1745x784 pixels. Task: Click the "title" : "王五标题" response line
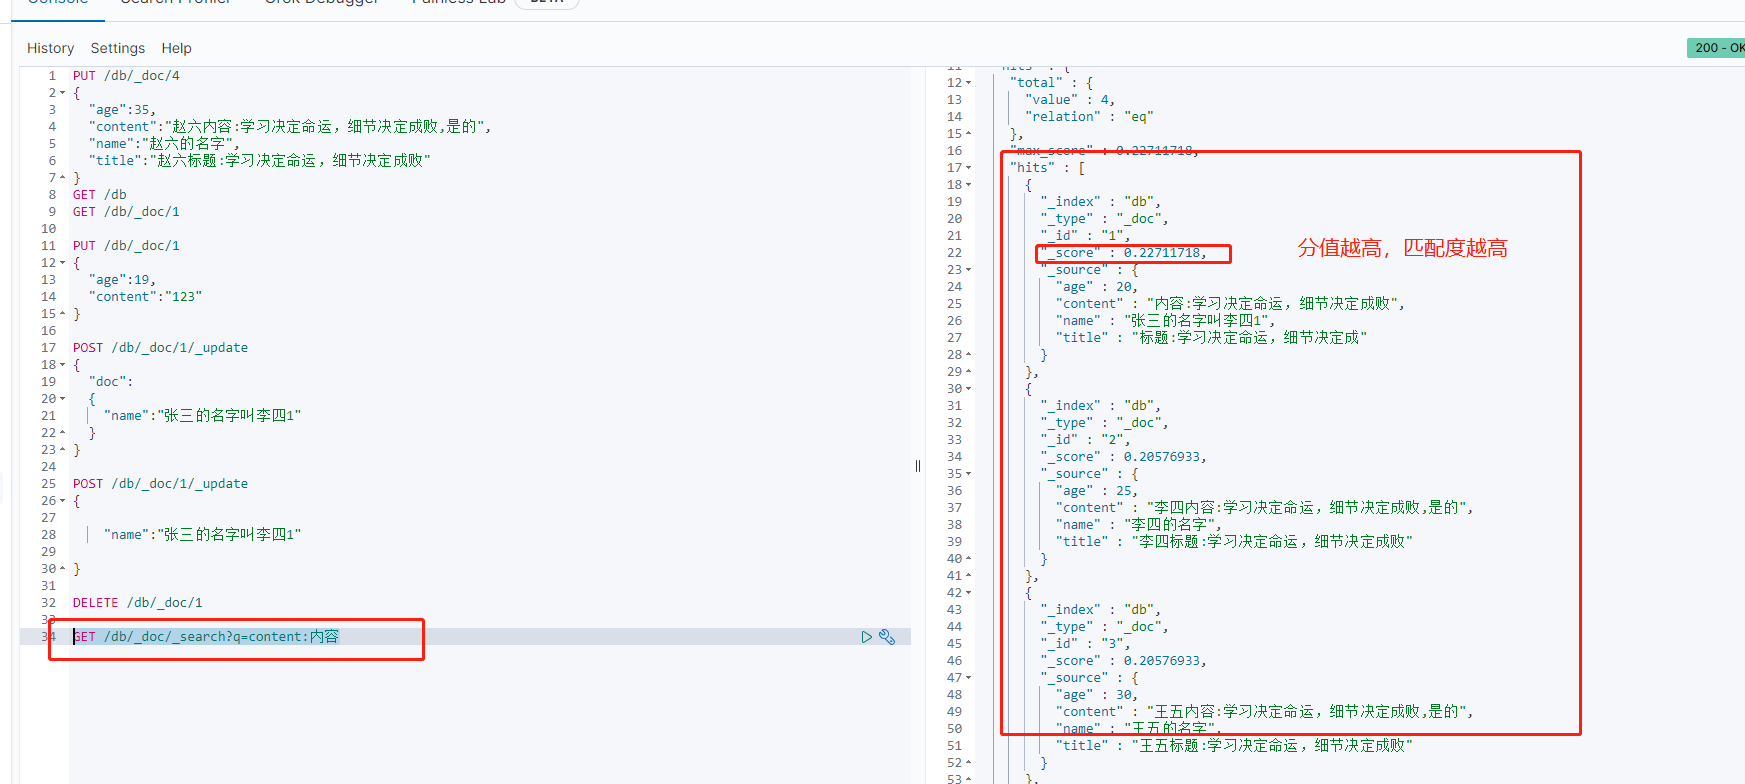[1235, 746]
